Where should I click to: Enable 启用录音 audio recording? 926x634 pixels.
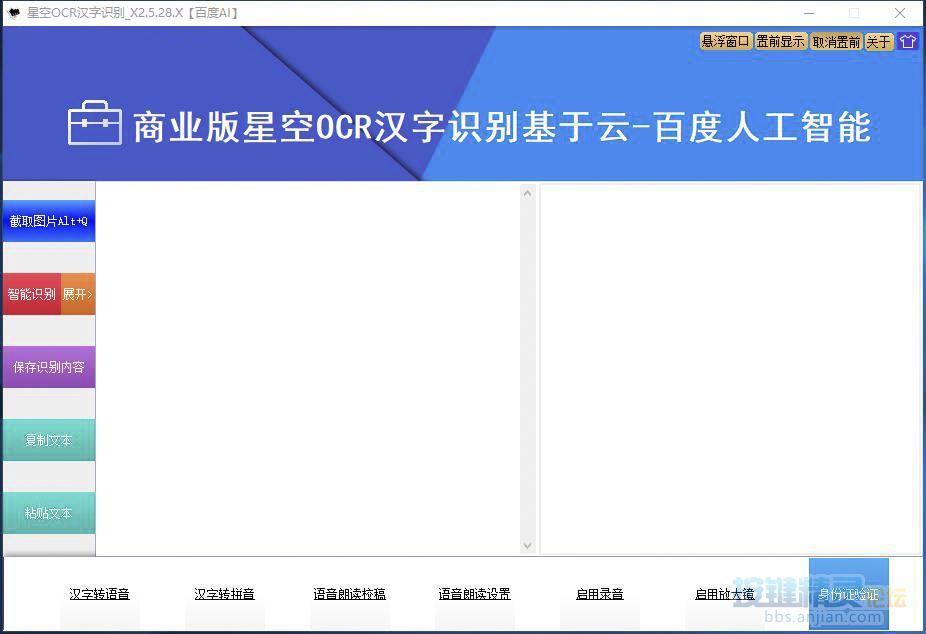coord(598,593)
